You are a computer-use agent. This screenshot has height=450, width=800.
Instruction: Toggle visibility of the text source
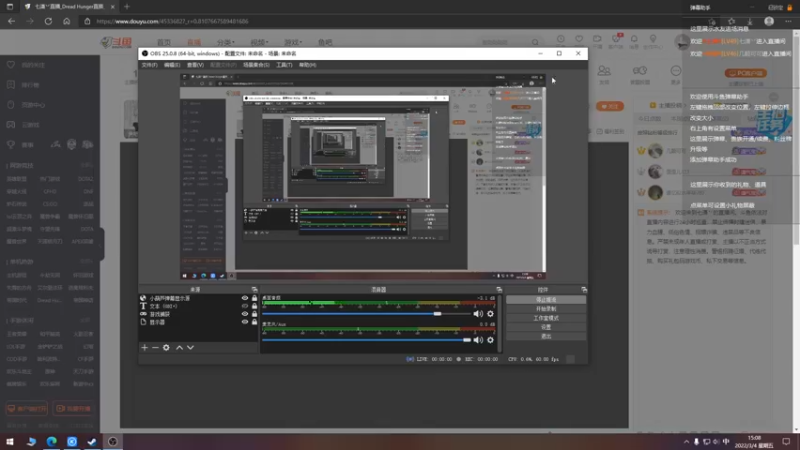point(245,306)
